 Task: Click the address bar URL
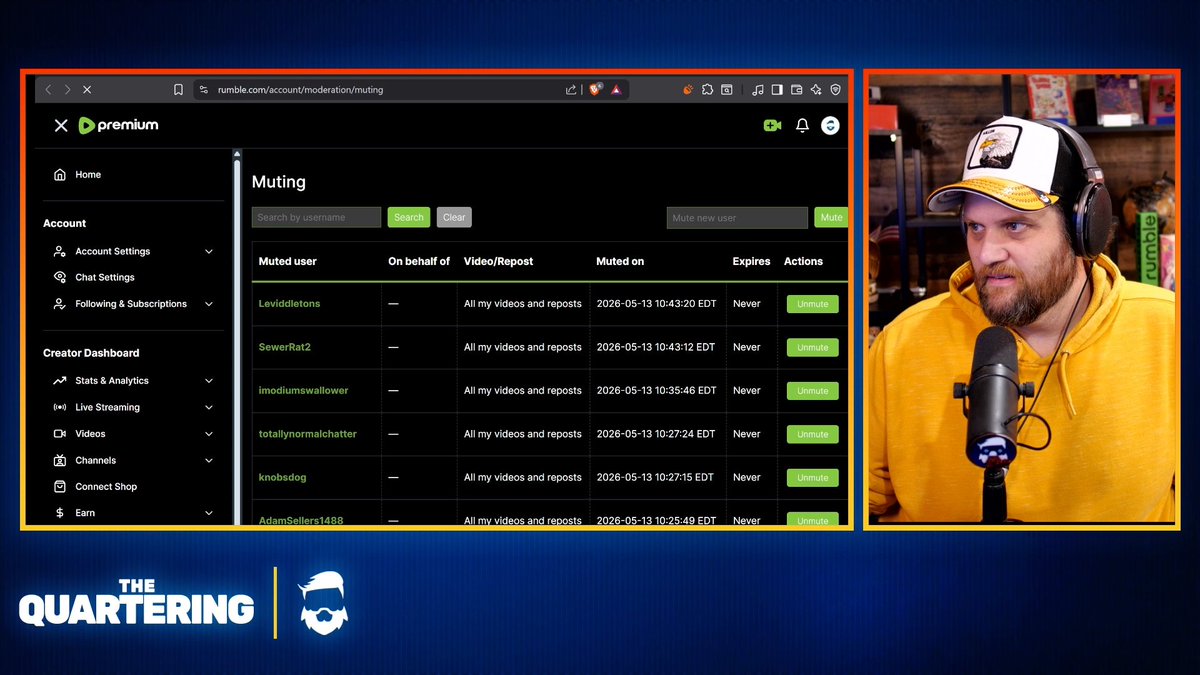pos(300,90)
